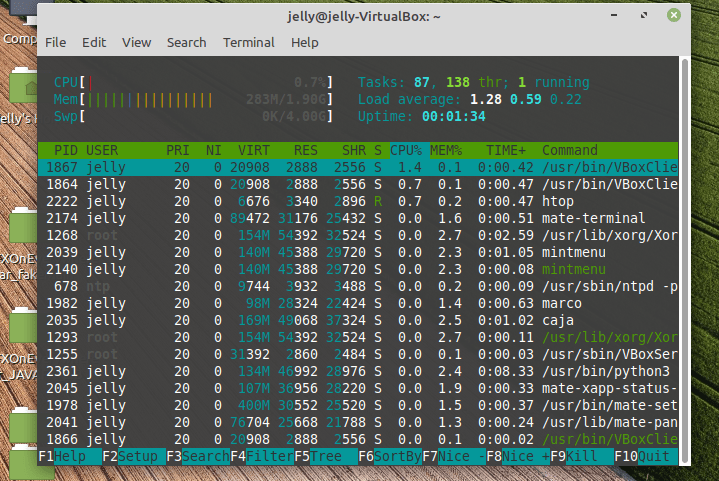
Task: Click F5 Tree in htop footer
Action: pos(326,456)
